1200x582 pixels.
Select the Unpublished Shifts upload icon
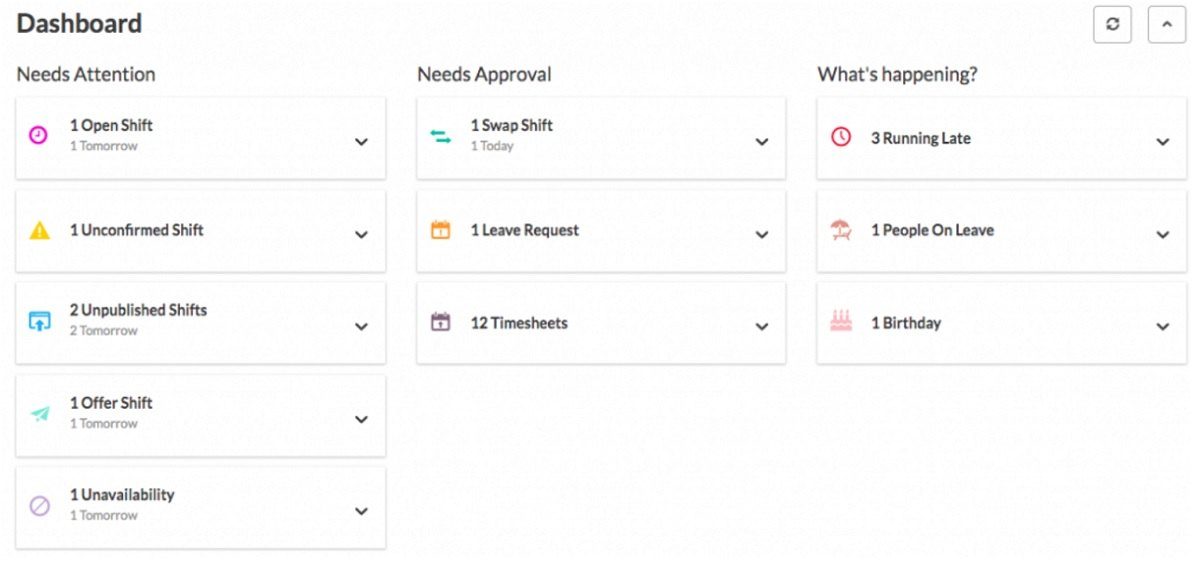[x=38, y=320]
